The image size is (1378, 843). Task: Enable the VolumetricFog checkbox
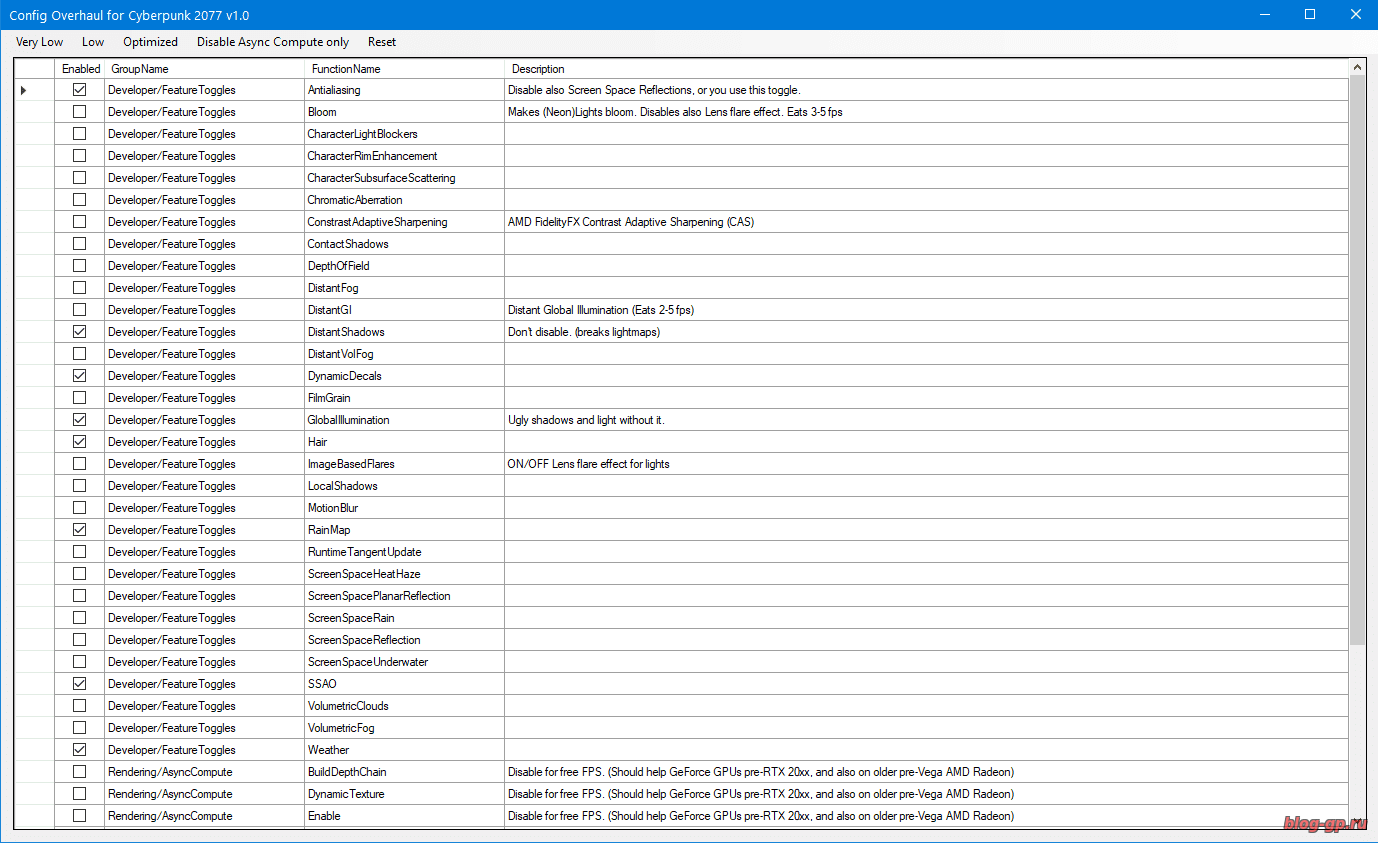click(x=80, y=728)
